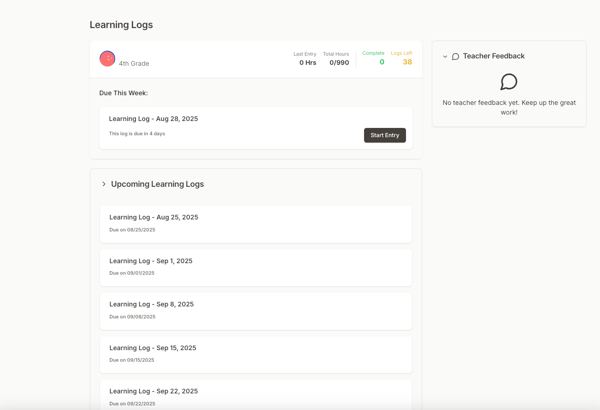Collapse the Teacher Feedback panel chevron

(445, 57)
